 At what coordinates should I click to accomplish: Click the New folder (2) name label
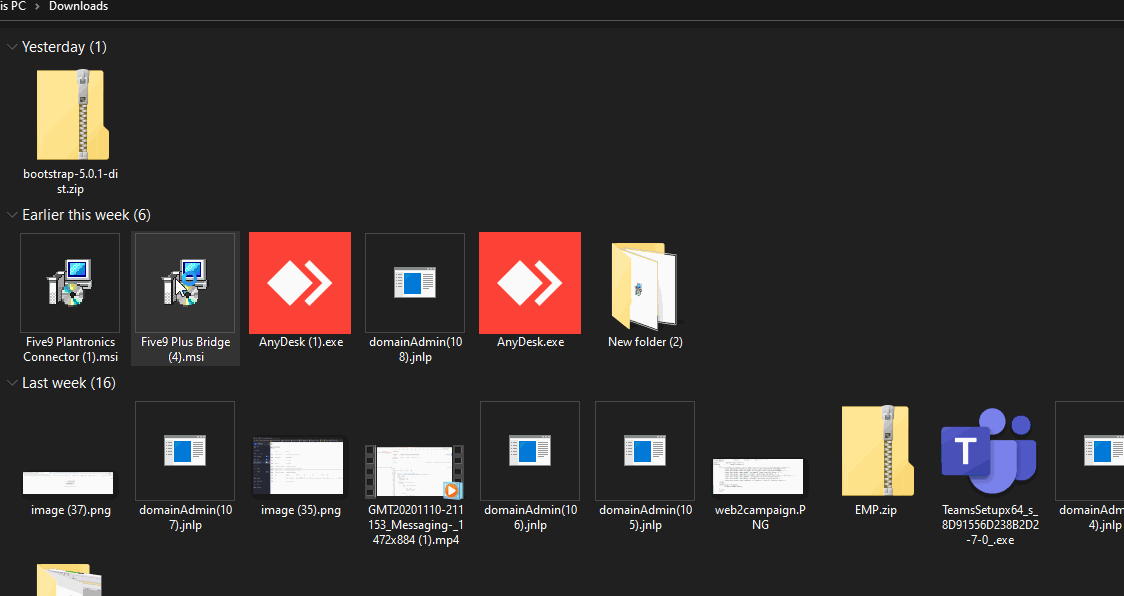point(645,342)
